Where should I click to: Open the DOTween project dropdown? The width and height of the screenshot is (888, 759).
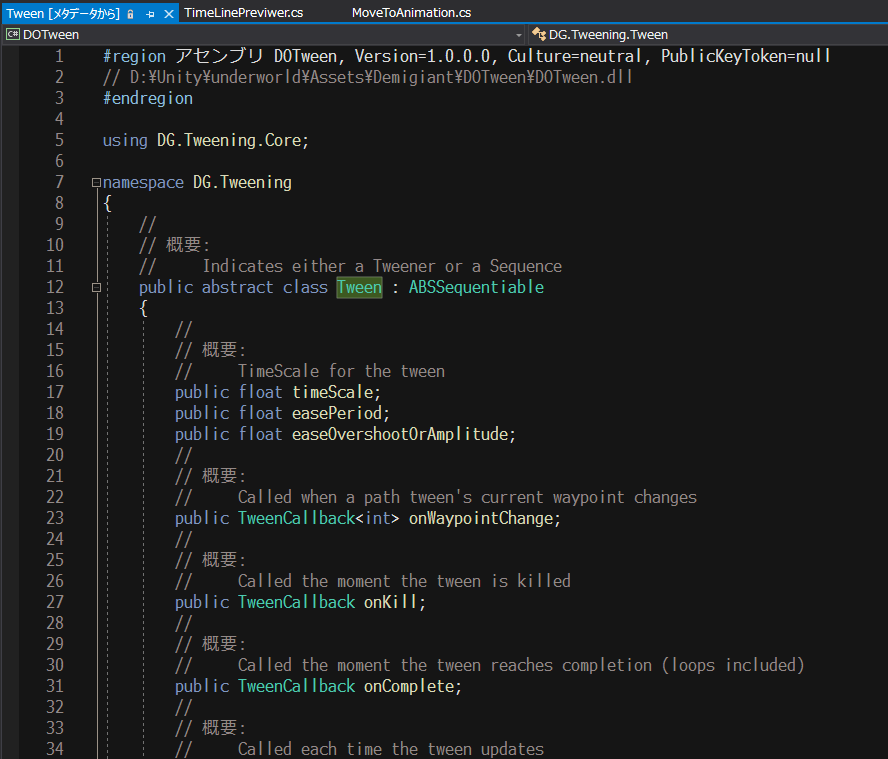tap(519, 35)
